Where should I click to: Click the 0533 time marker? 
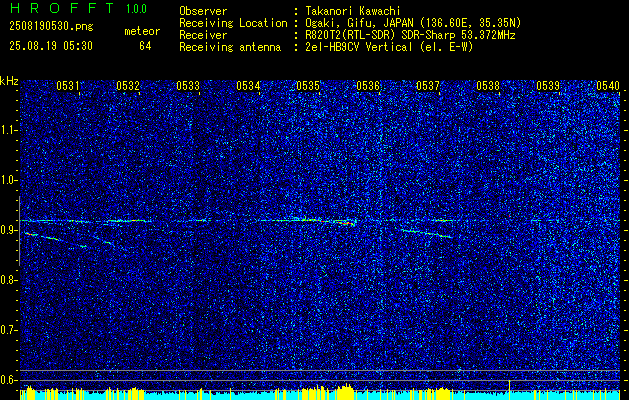[x=188, y=86]
